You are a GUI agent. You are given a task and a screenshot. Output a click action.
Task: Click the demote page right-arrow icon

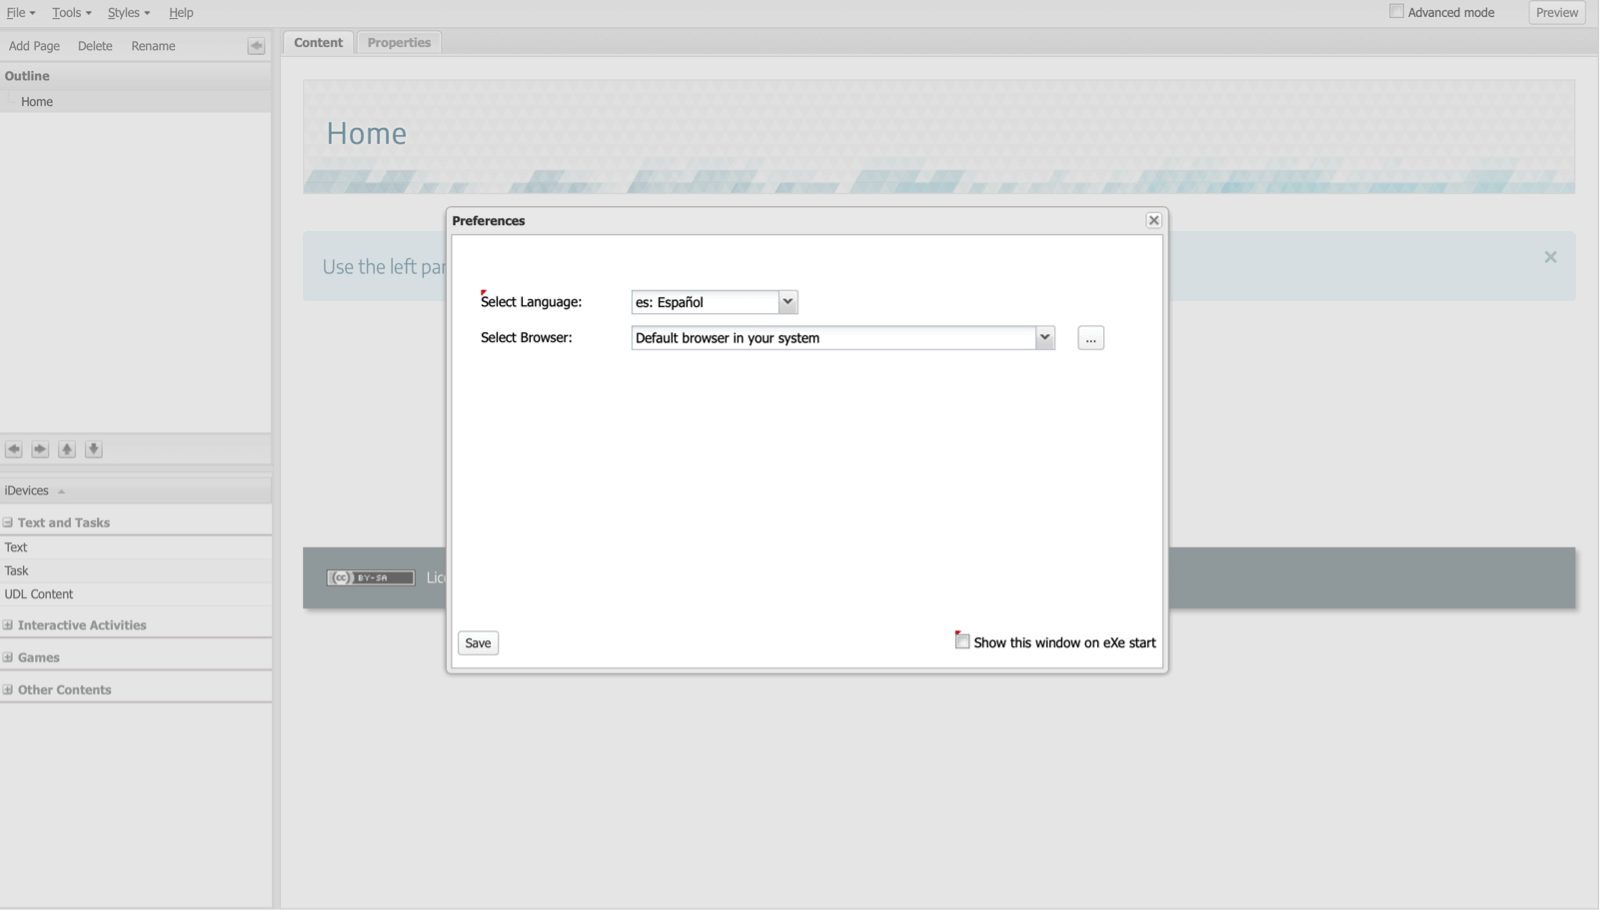click(40, 449)
